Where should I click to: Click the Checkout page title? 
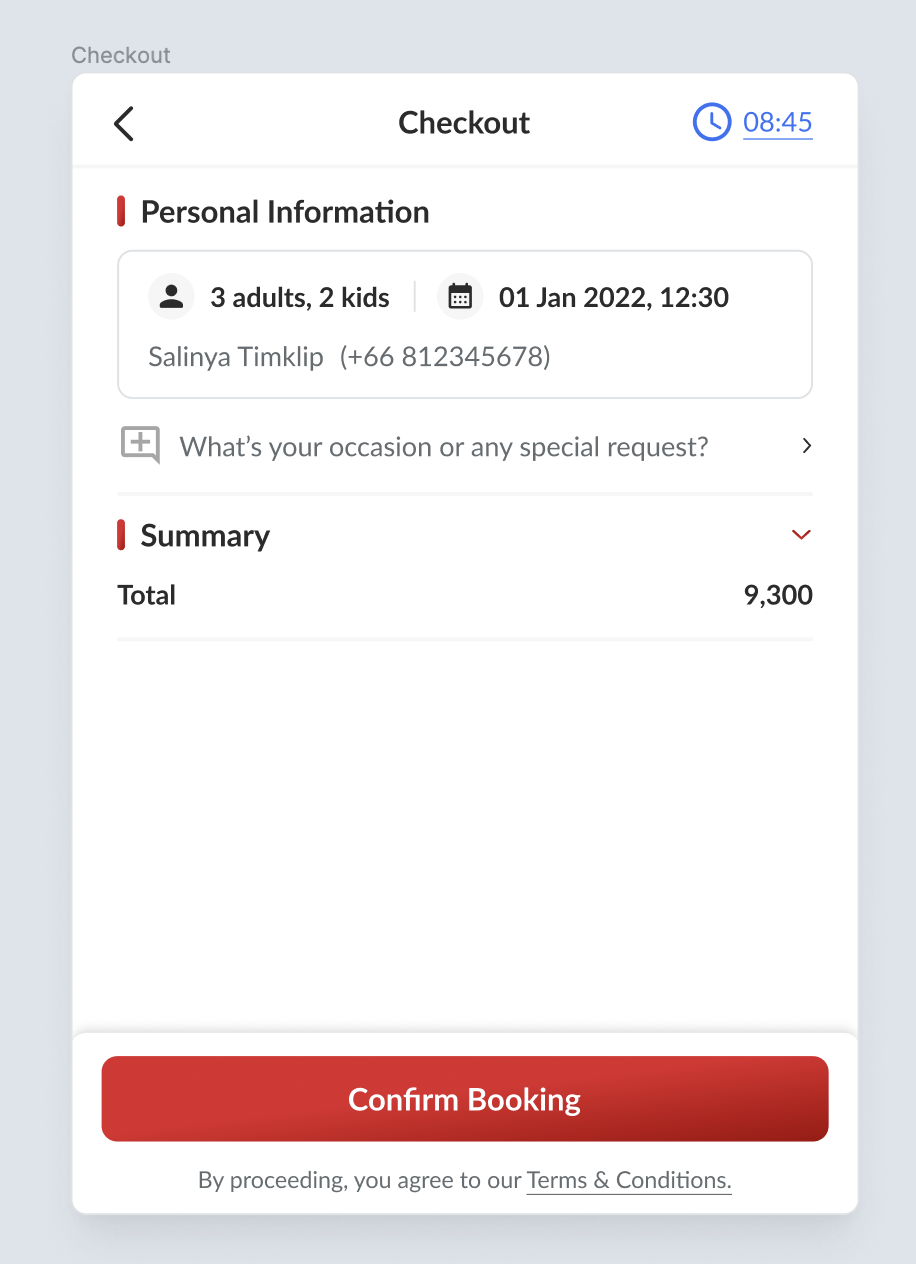464,123
